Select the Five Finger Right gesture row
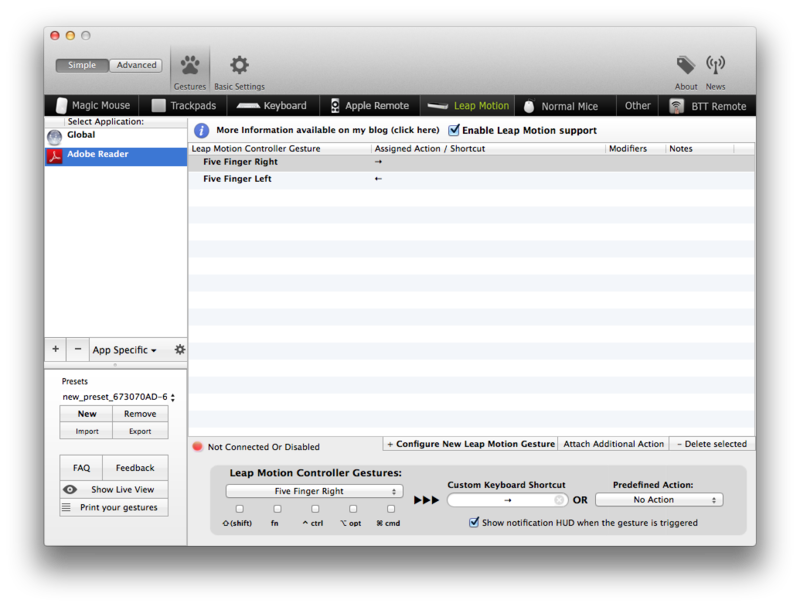Image resolution: width=800 pixels, height=607 pixels. pyautogui.click(x=471, y=162)
